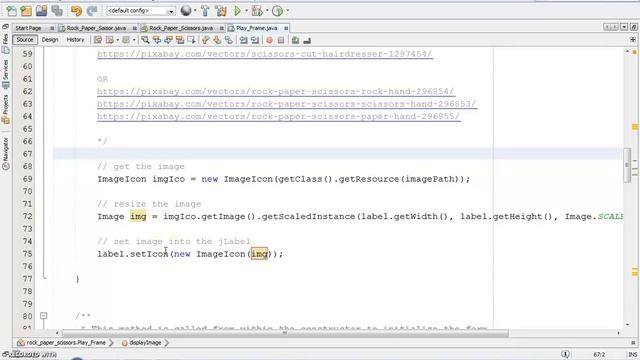The height and width of the screenshot is (360, 640).
Task: Click the horizontal scrollbar thumb
Action: click(285, 333)
